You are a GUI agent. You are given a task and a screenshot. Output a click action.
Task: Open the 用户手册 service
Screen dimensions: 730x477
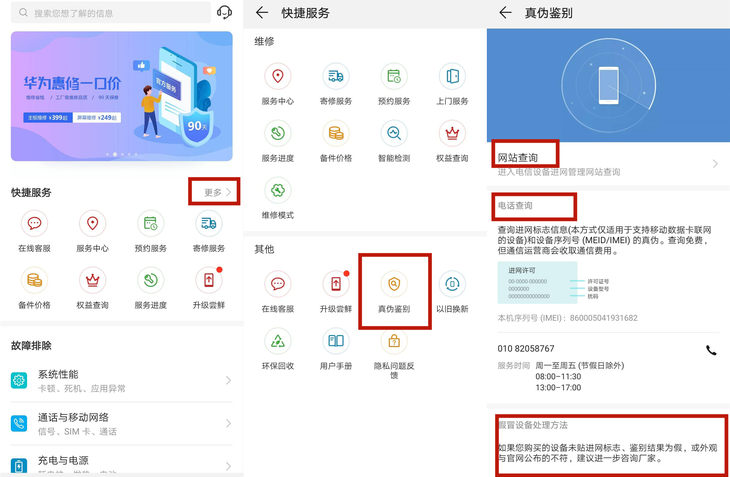coord(336,349)
